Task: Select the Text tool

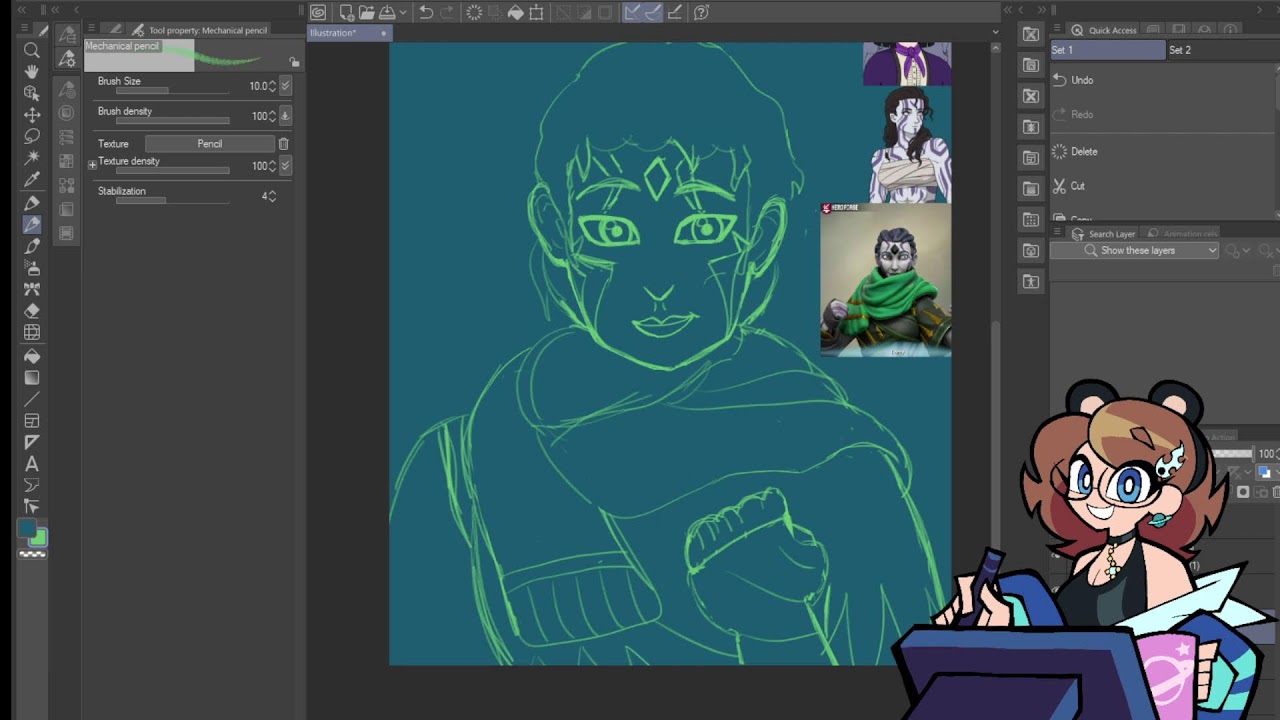Action: [x=32, y=464]
